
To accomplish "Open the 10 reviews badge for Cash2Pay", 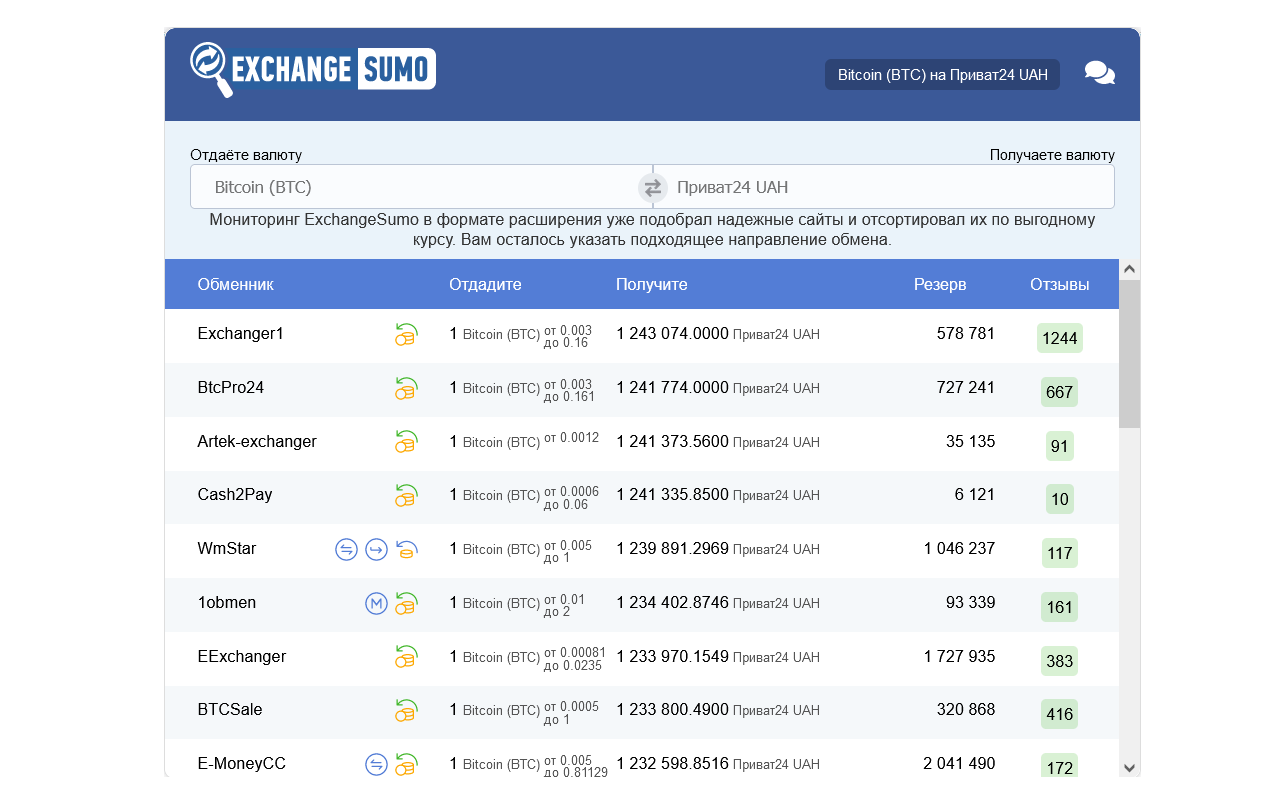I will (1060, 499).
